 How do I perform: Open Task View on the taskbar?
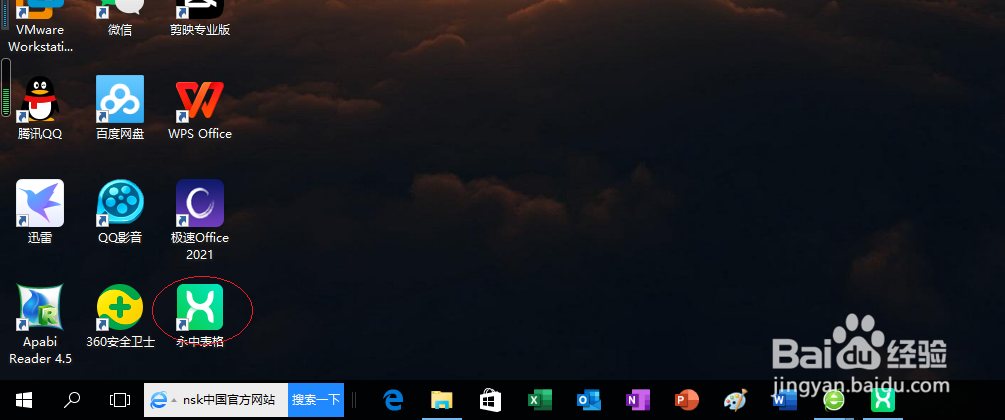tap(120, 401)
